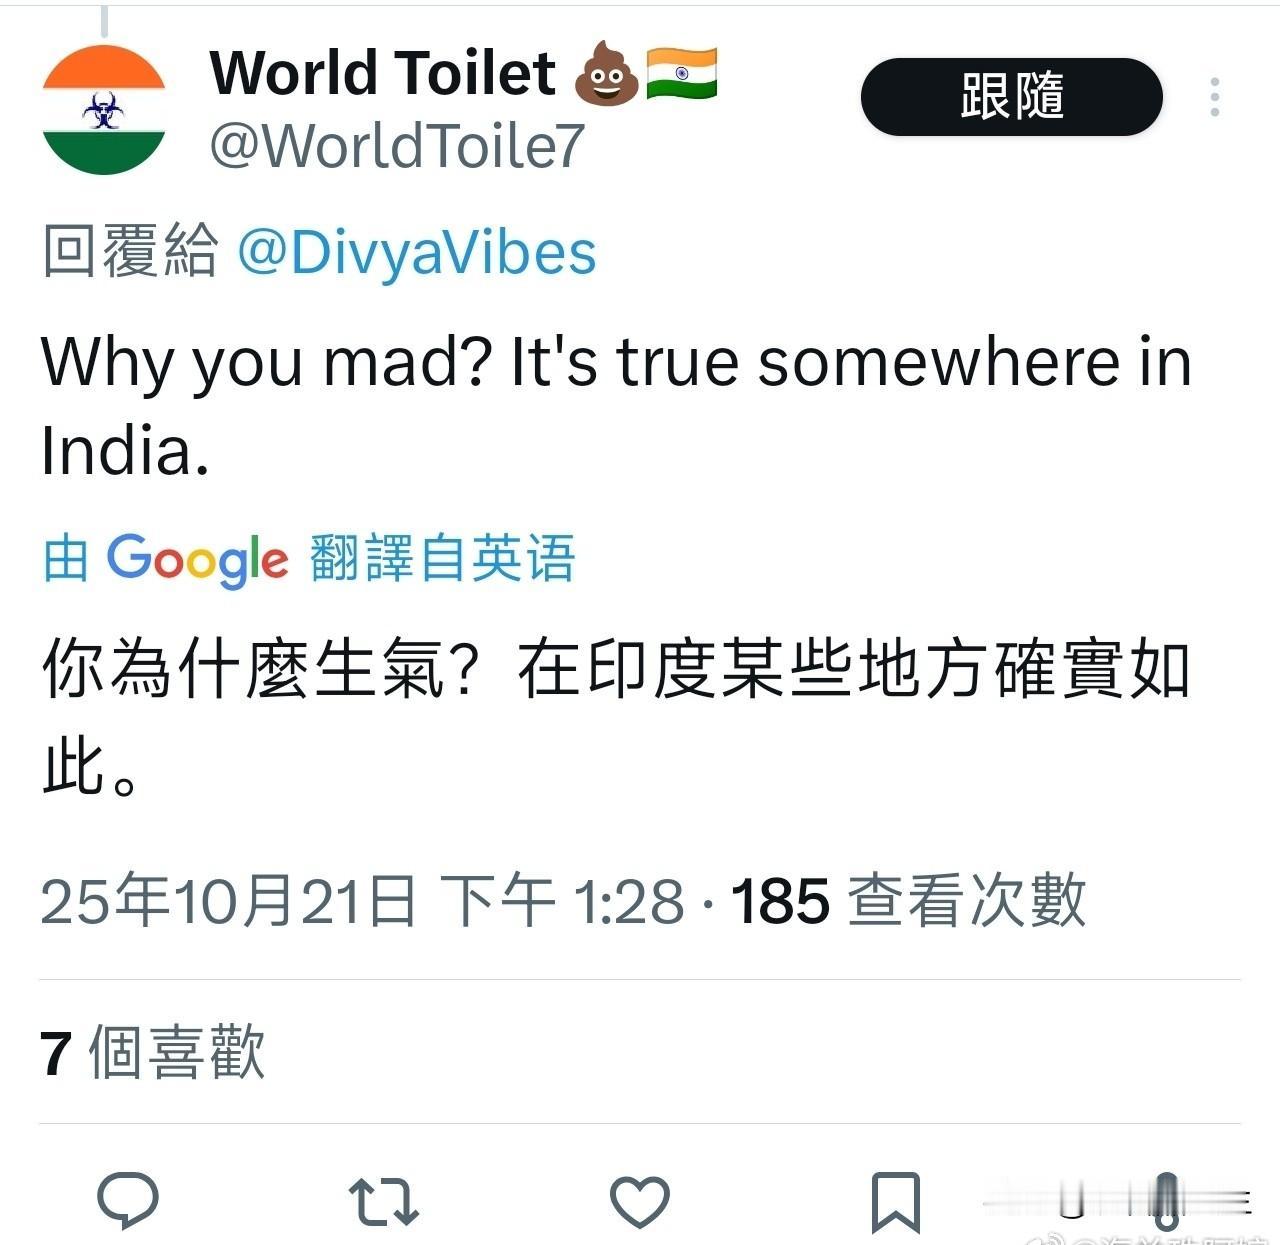1280x1245 pixels.
Task: Click the Google logo in translation notice
Action: pos(197,558)
